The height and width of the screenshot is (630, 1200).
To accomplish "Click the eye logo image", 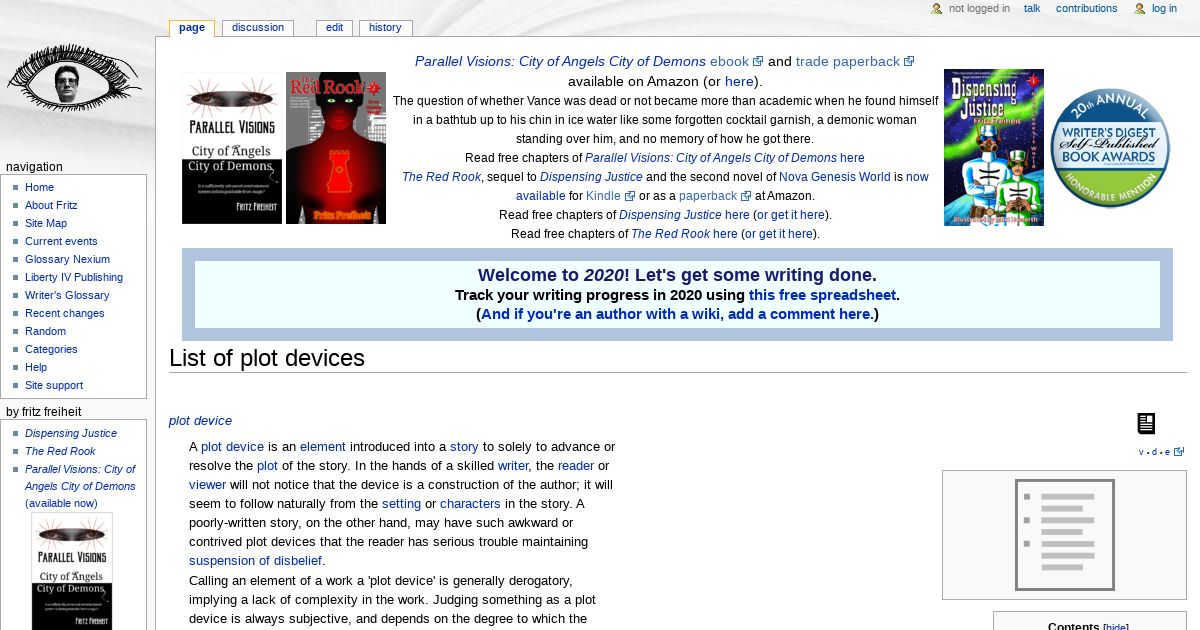I will click(74, 77).
